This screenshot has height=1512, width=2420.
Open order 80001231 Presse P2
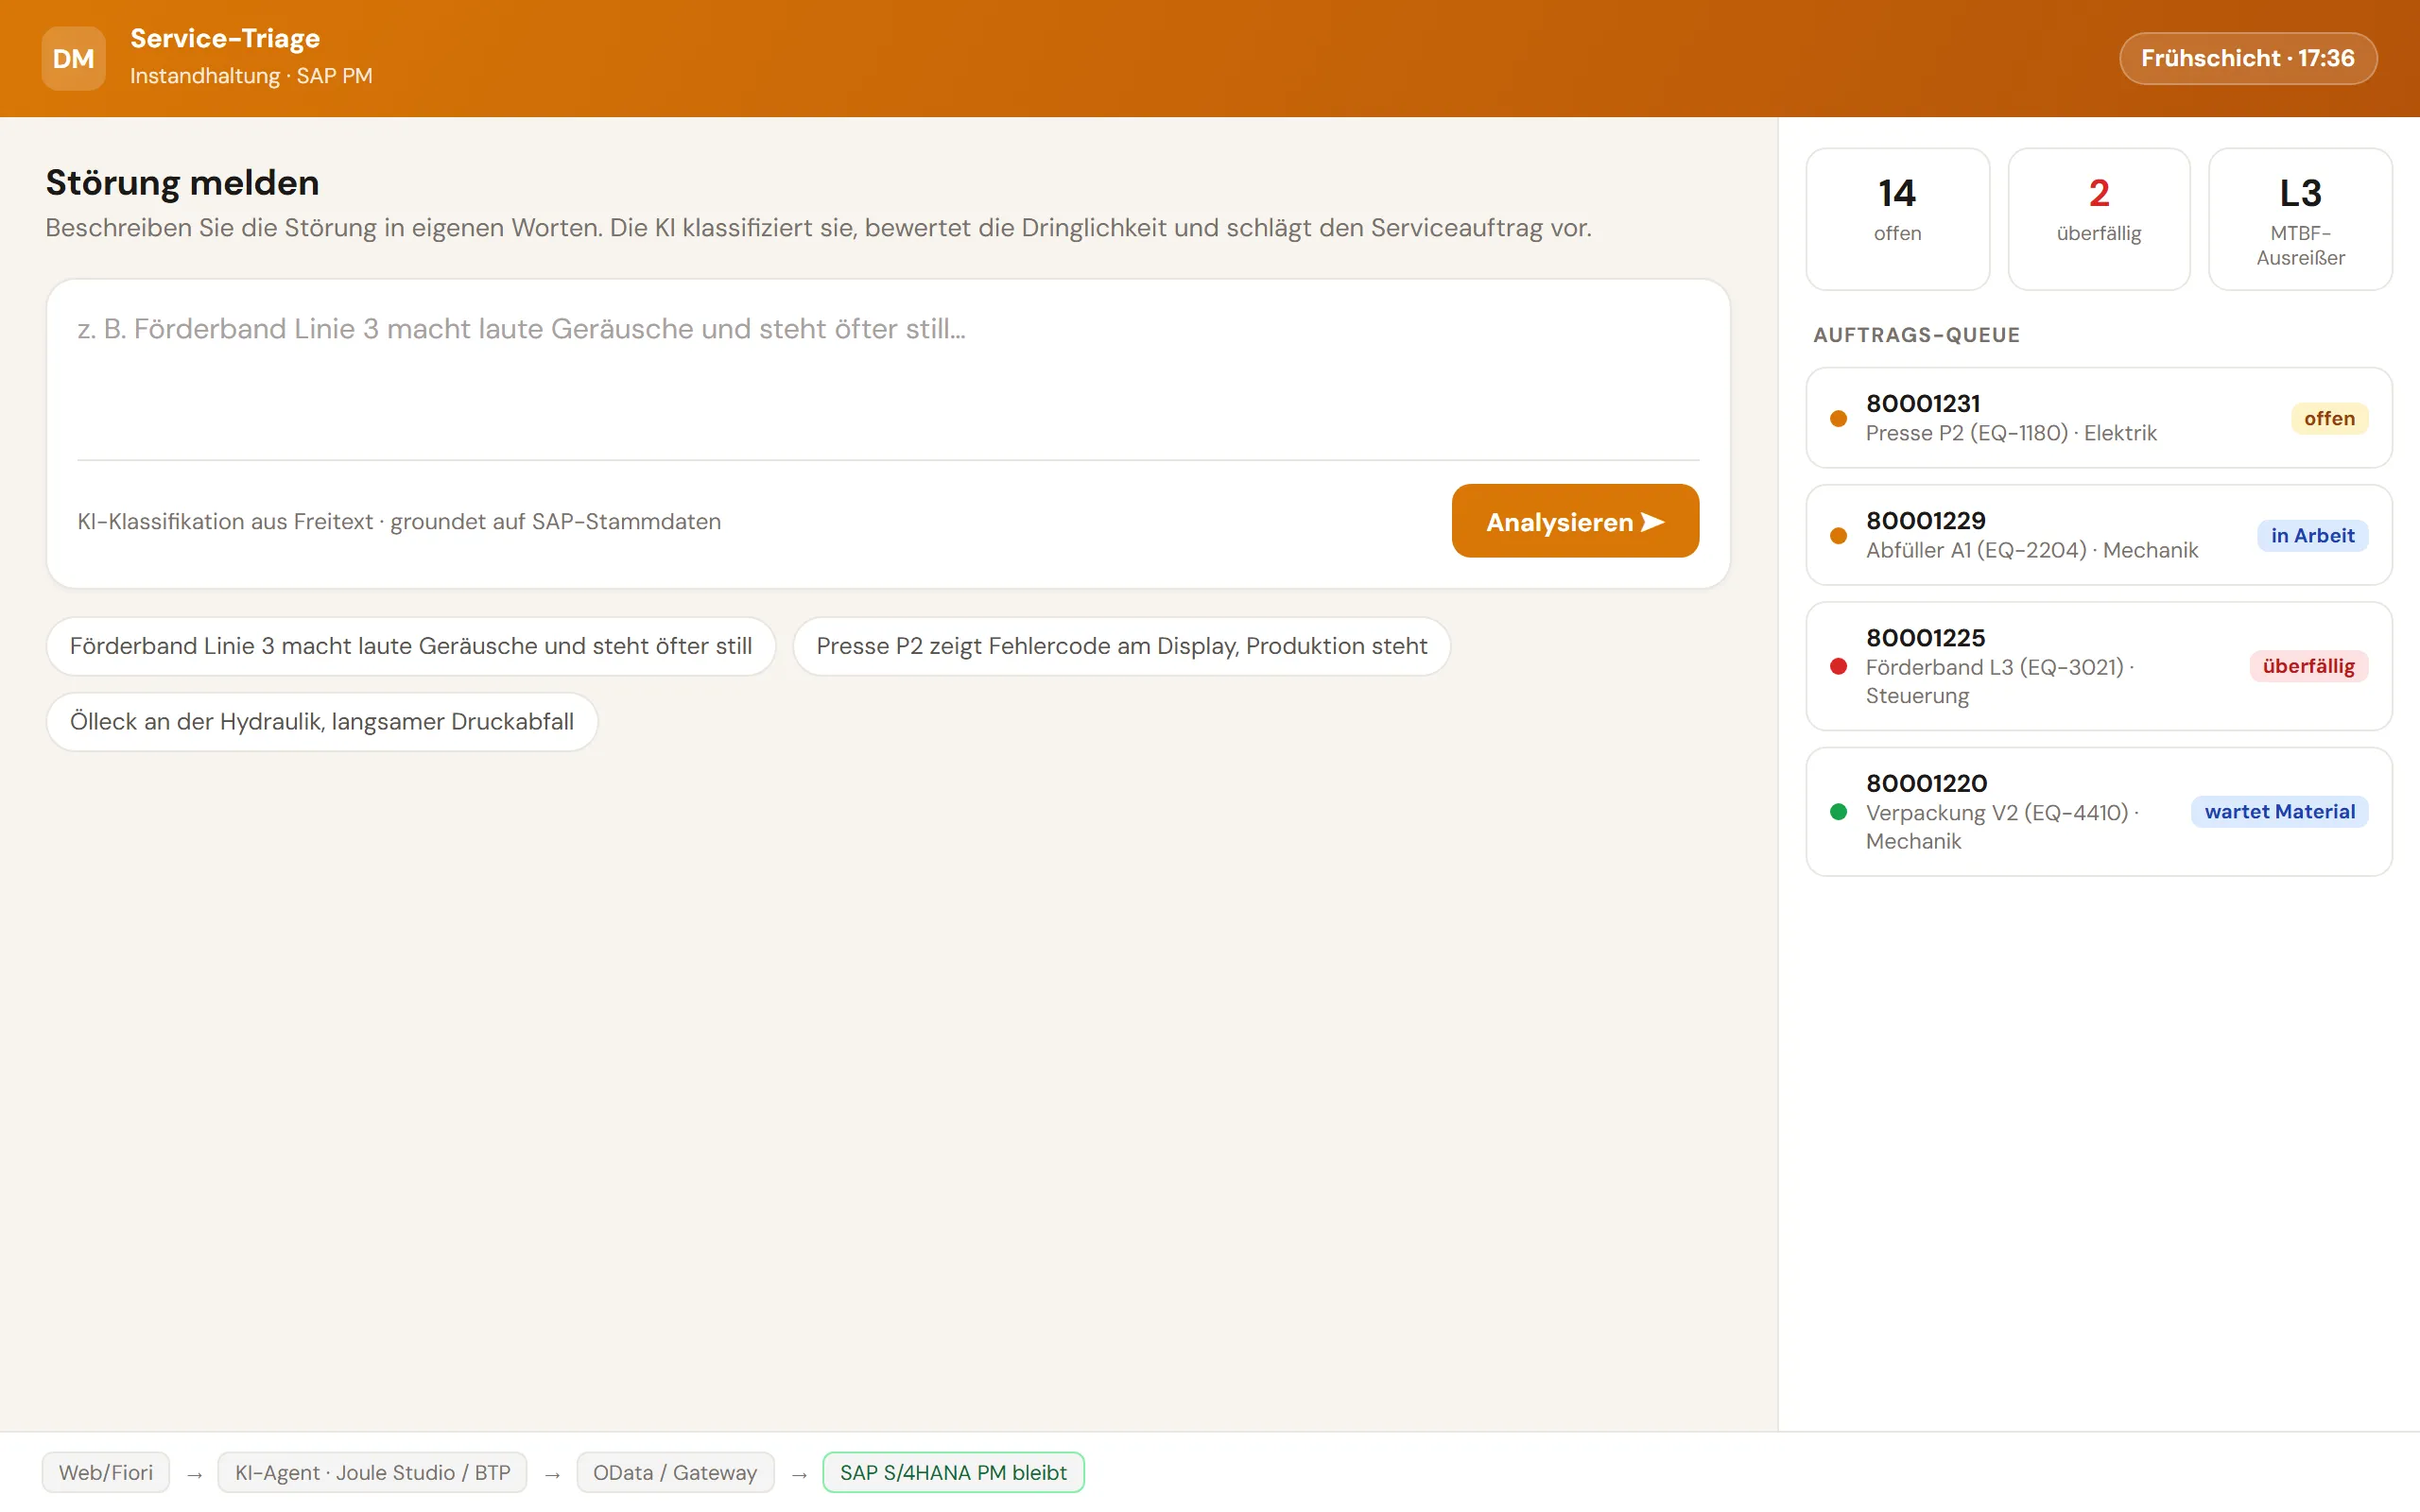click(2098, 418)
